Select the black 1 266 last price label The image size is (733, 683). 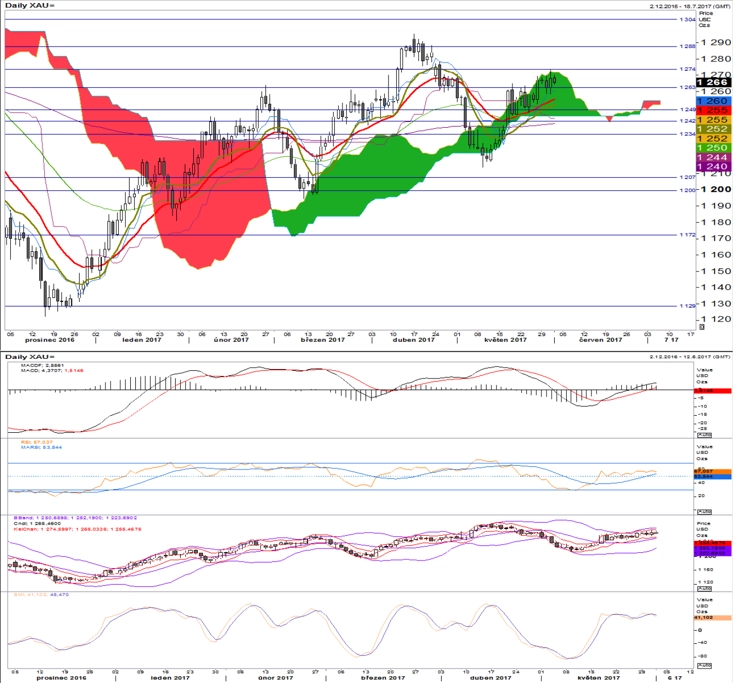(714, 82)
